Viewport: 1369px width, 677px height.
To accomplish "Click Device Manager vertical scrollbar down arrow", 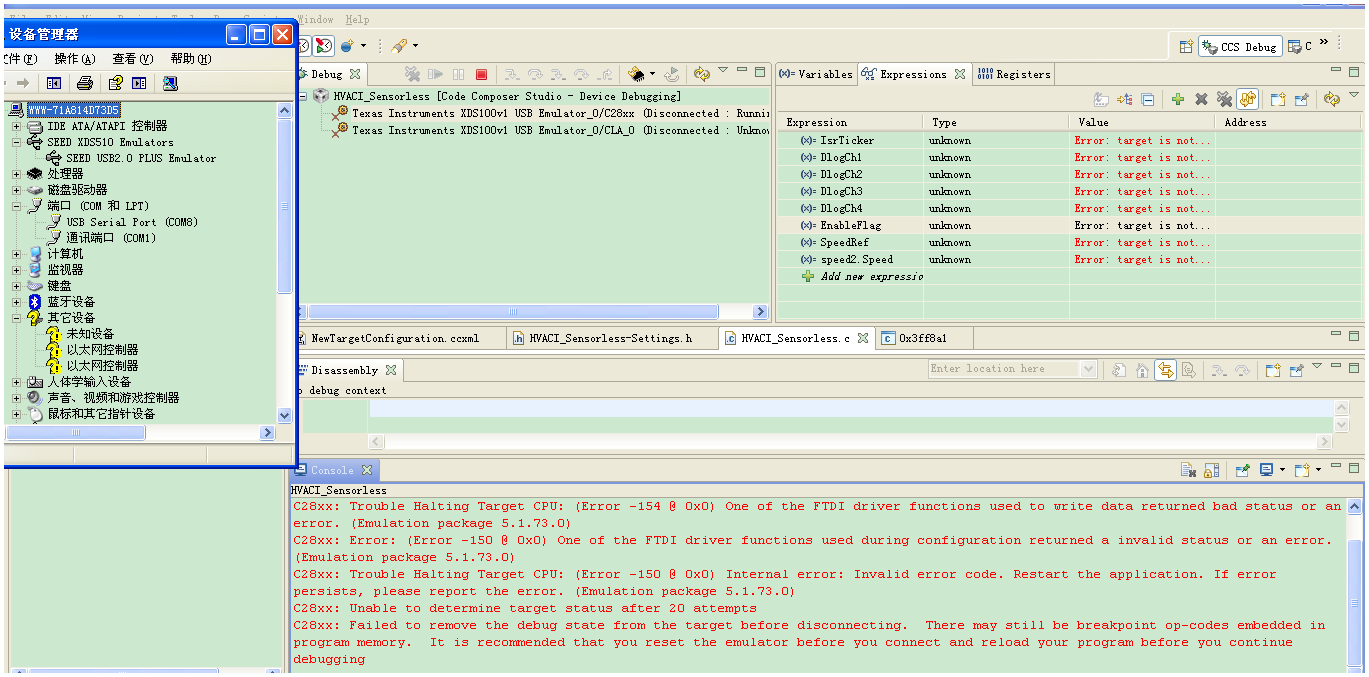I will point(285,415).
